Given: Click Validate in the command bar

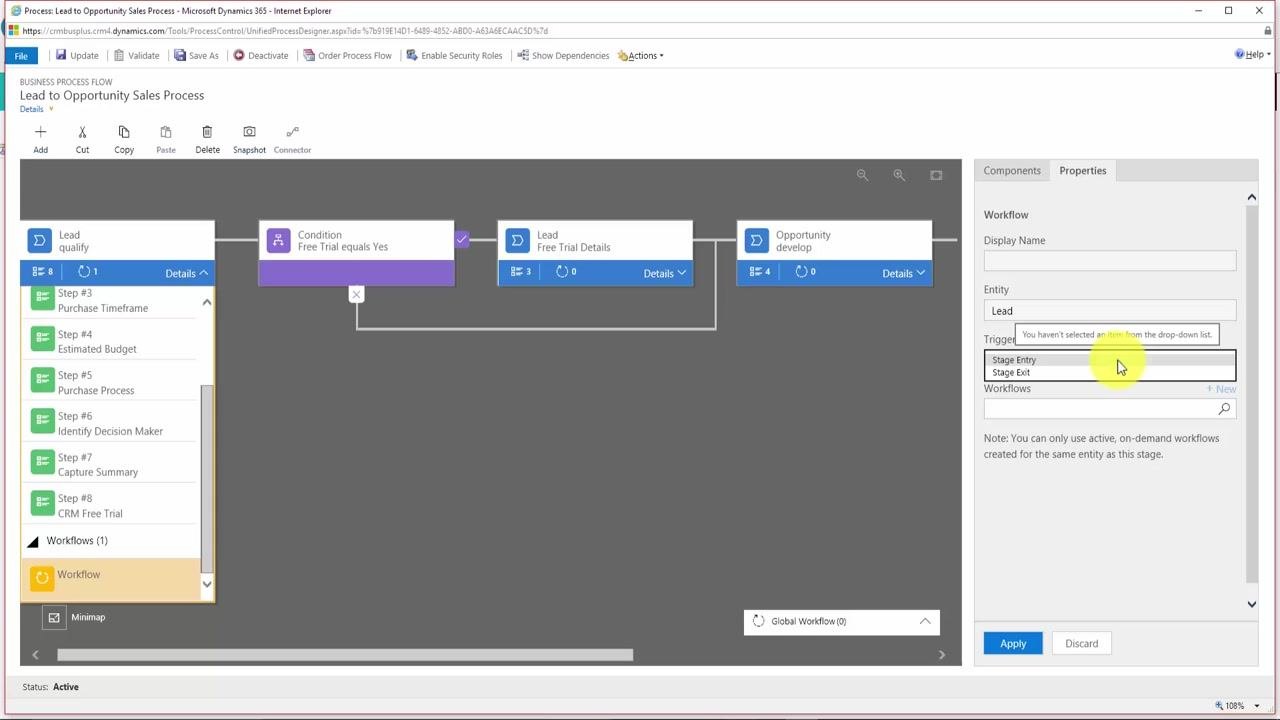Looking at the screenshot, I should point(137,56).
